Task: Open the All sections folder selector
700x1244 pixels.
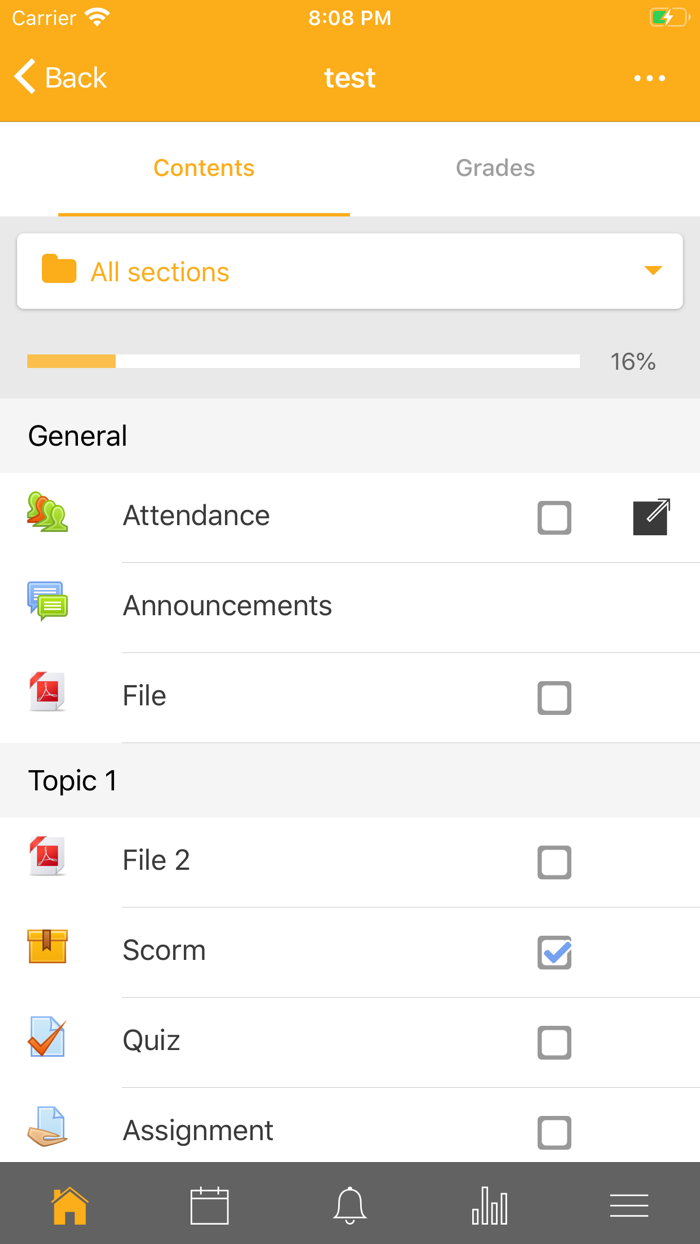Action: click(350, 272)
